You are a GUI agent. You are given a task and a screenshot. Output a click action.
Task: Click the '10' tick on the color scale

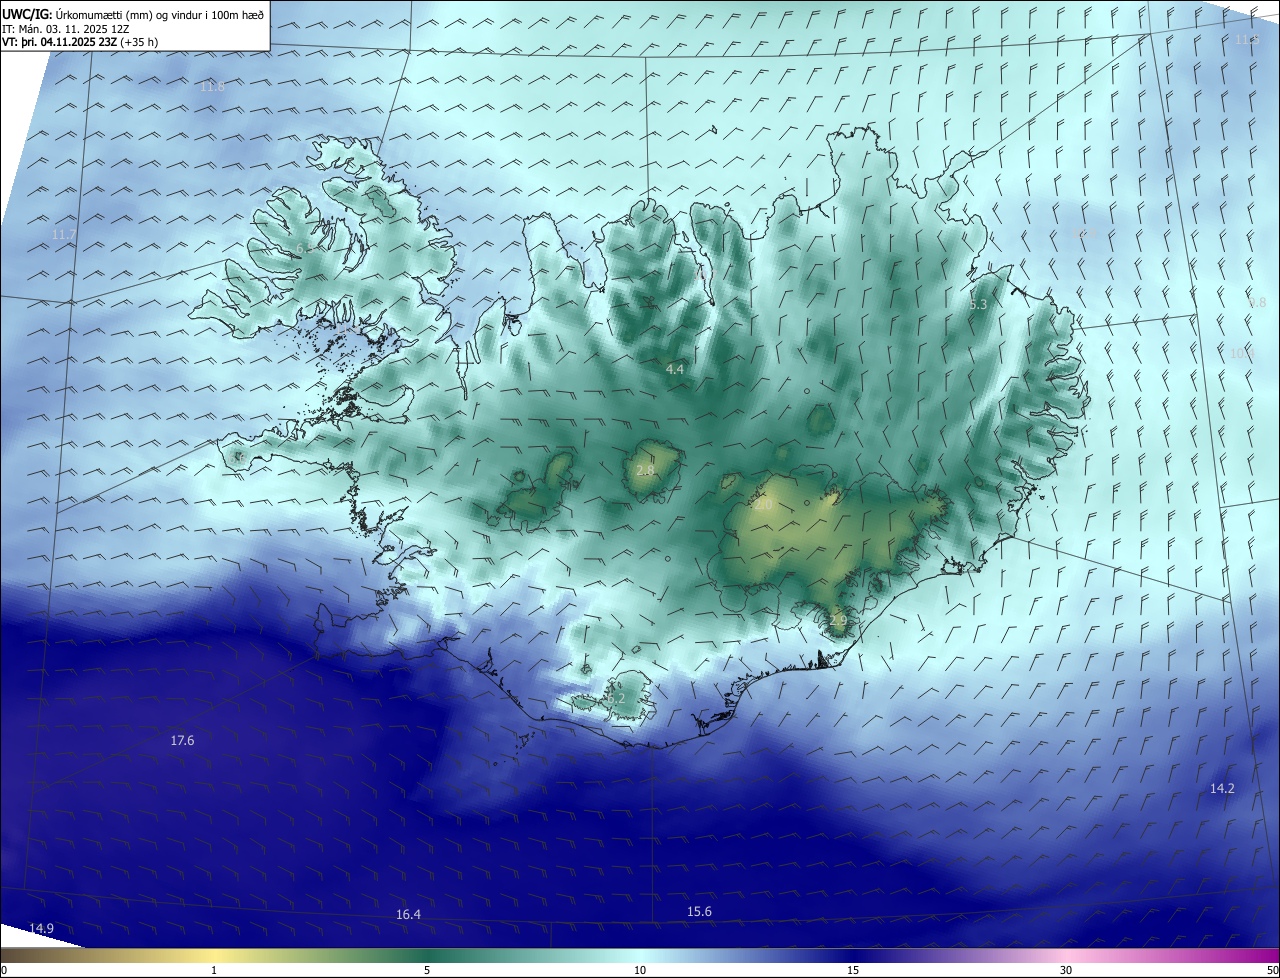pyautogui.click(x=640, y=970)
